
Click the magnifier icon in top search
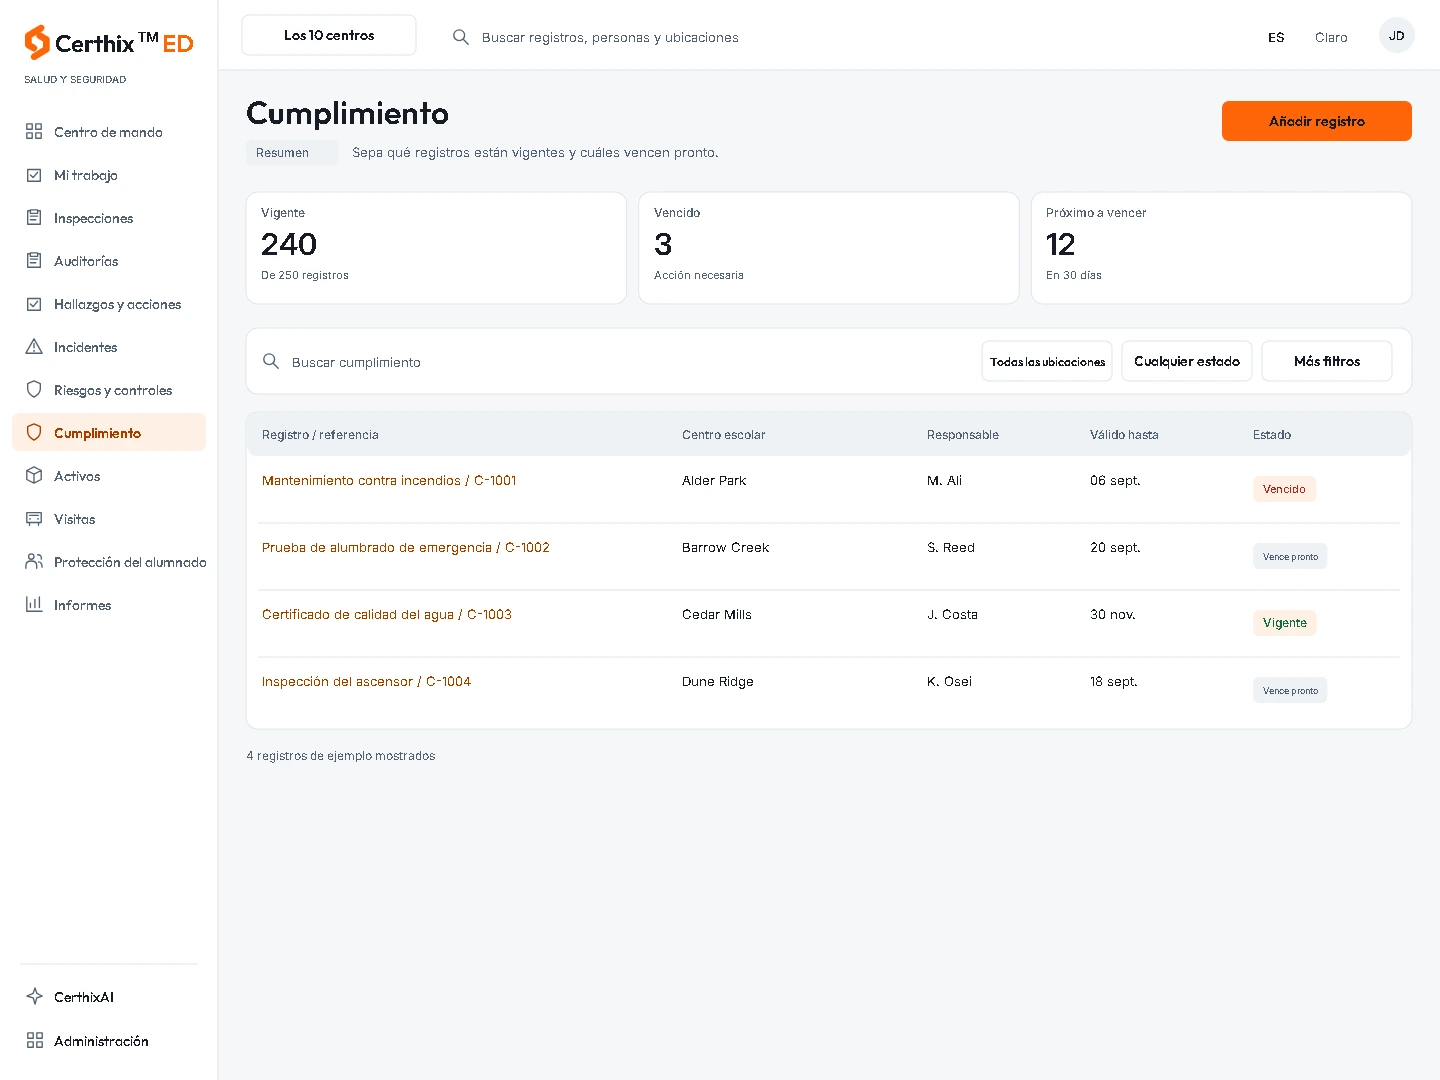(x=461, y=37)
